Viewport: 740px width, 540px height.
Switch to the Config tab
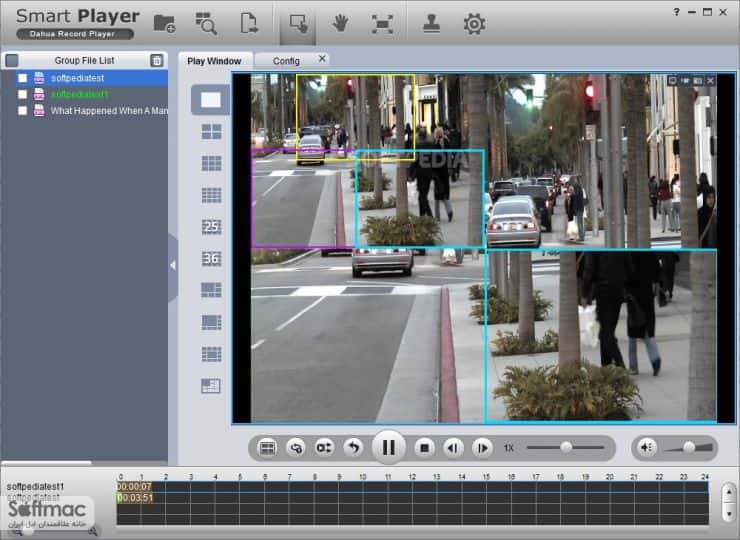286,61
